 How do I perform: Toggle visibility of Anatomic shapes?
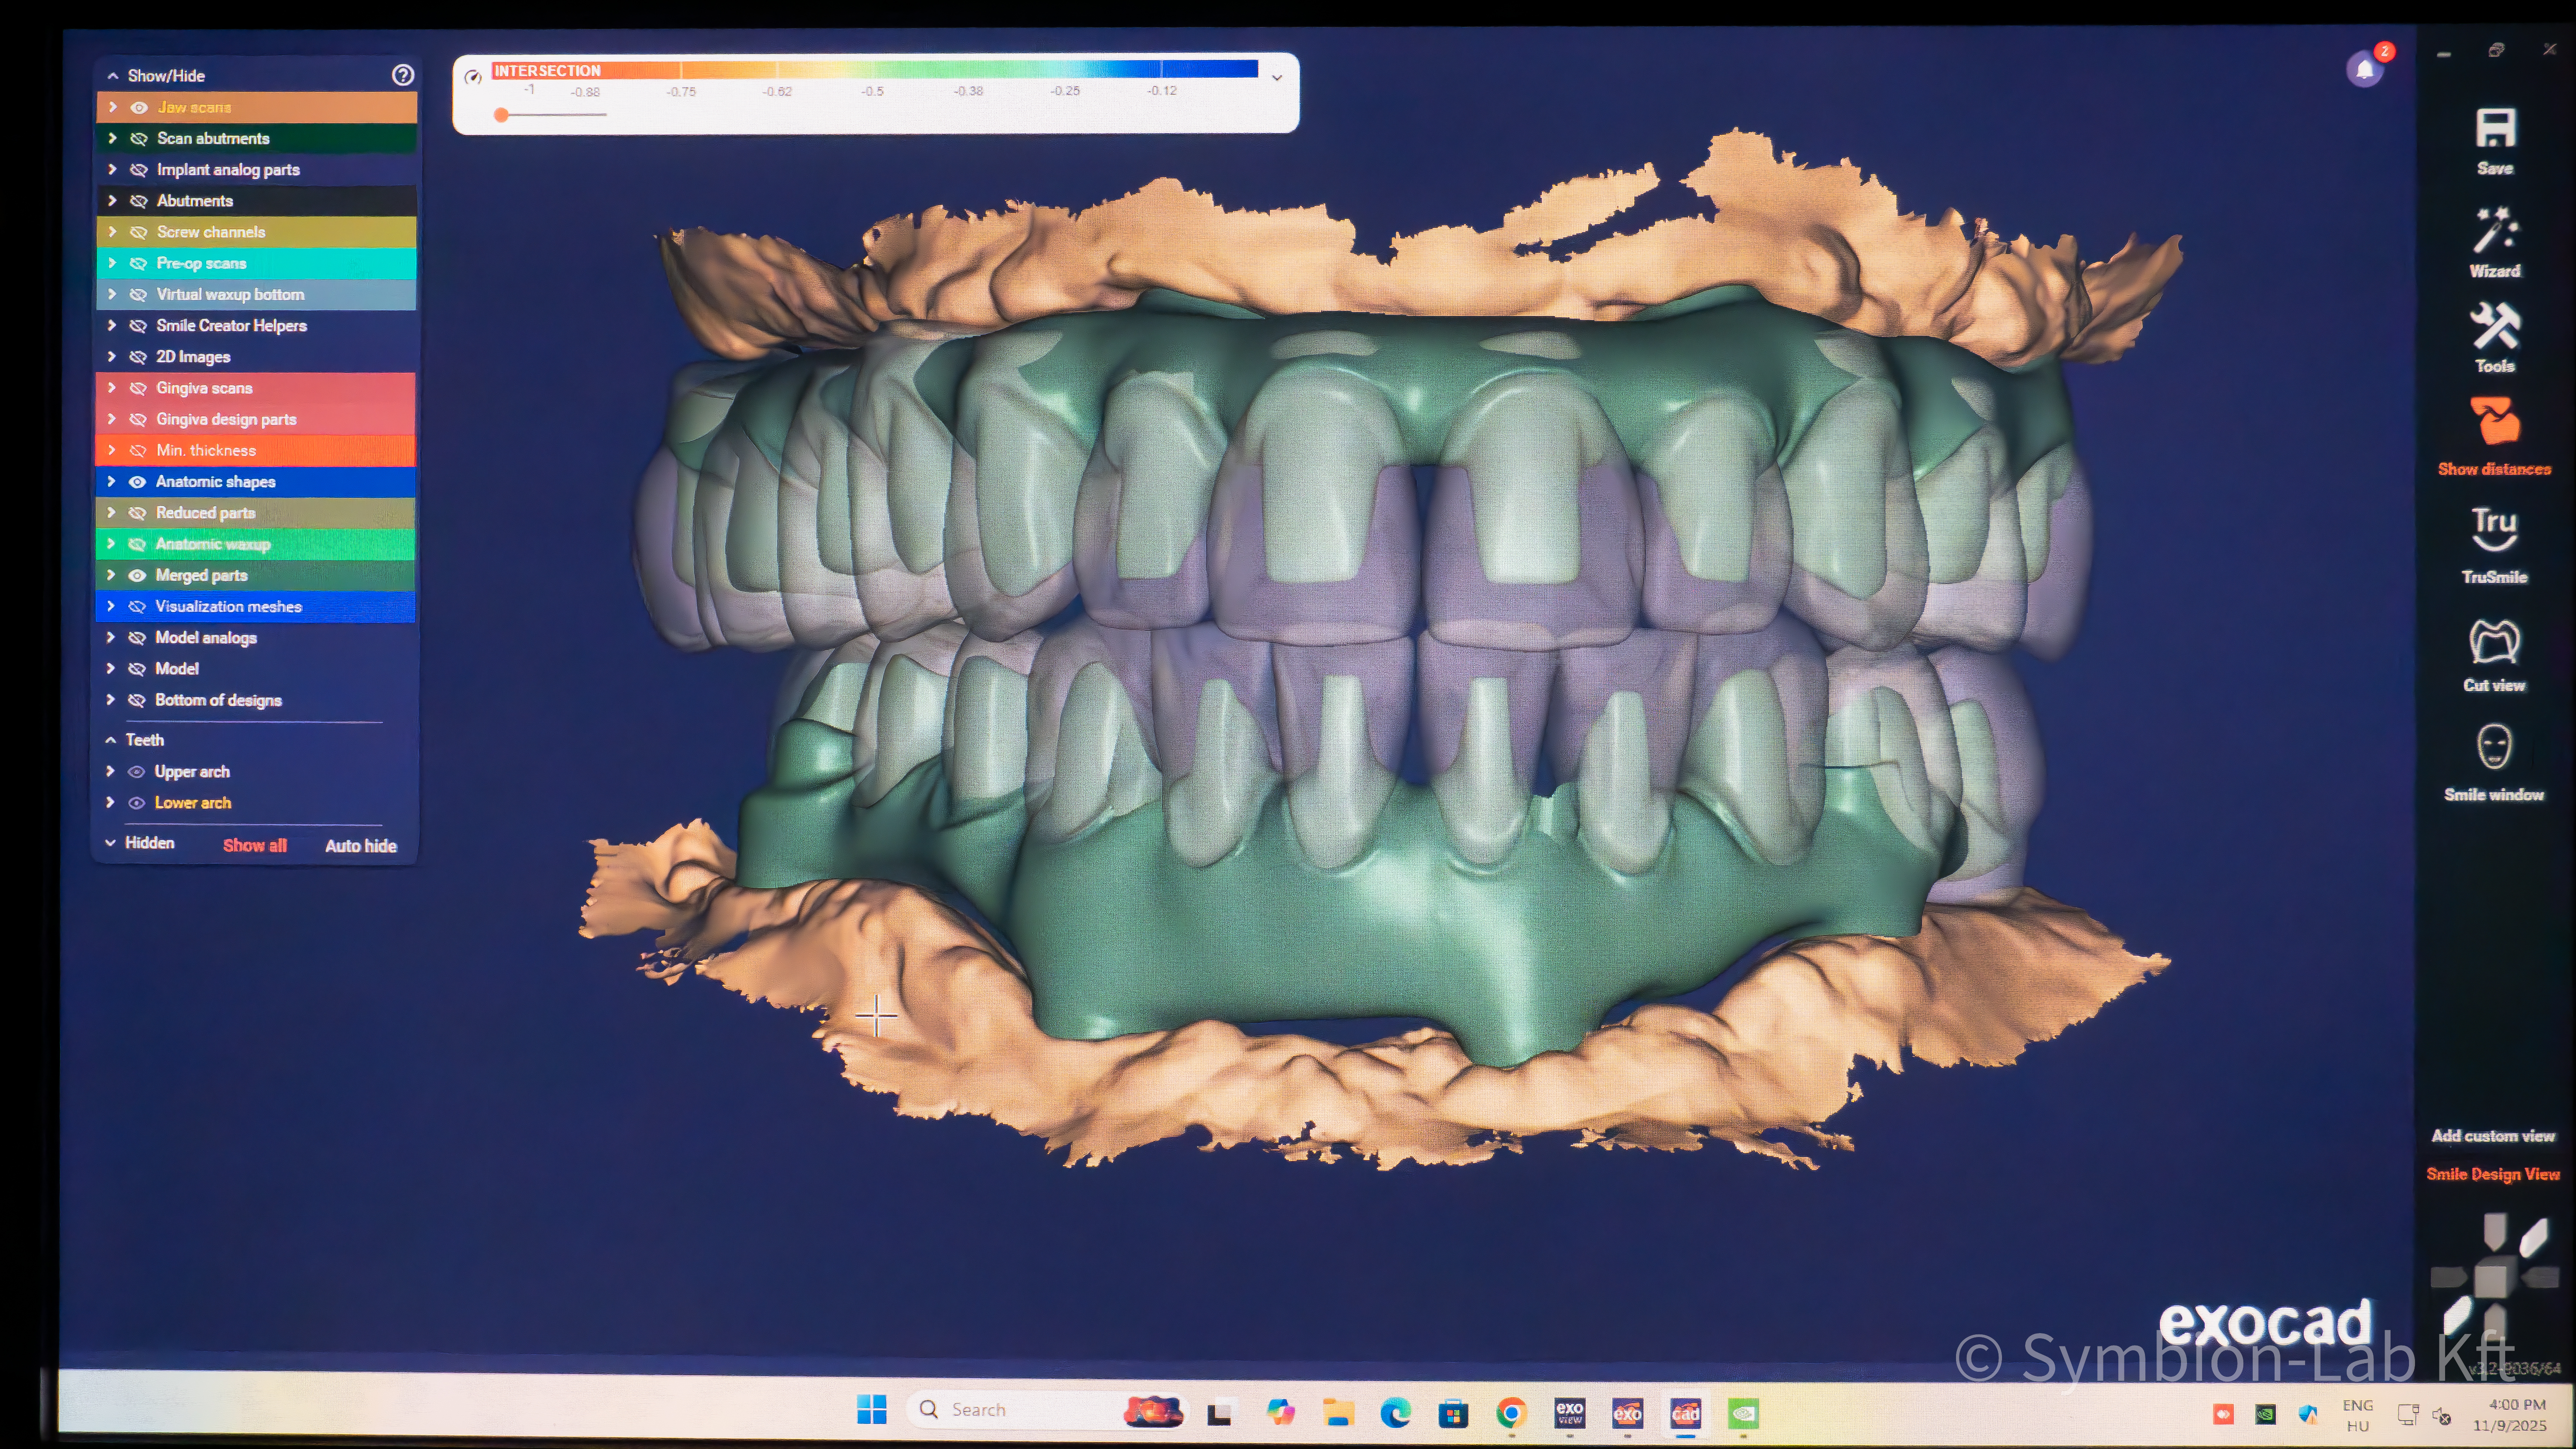(x=138, y=481)
